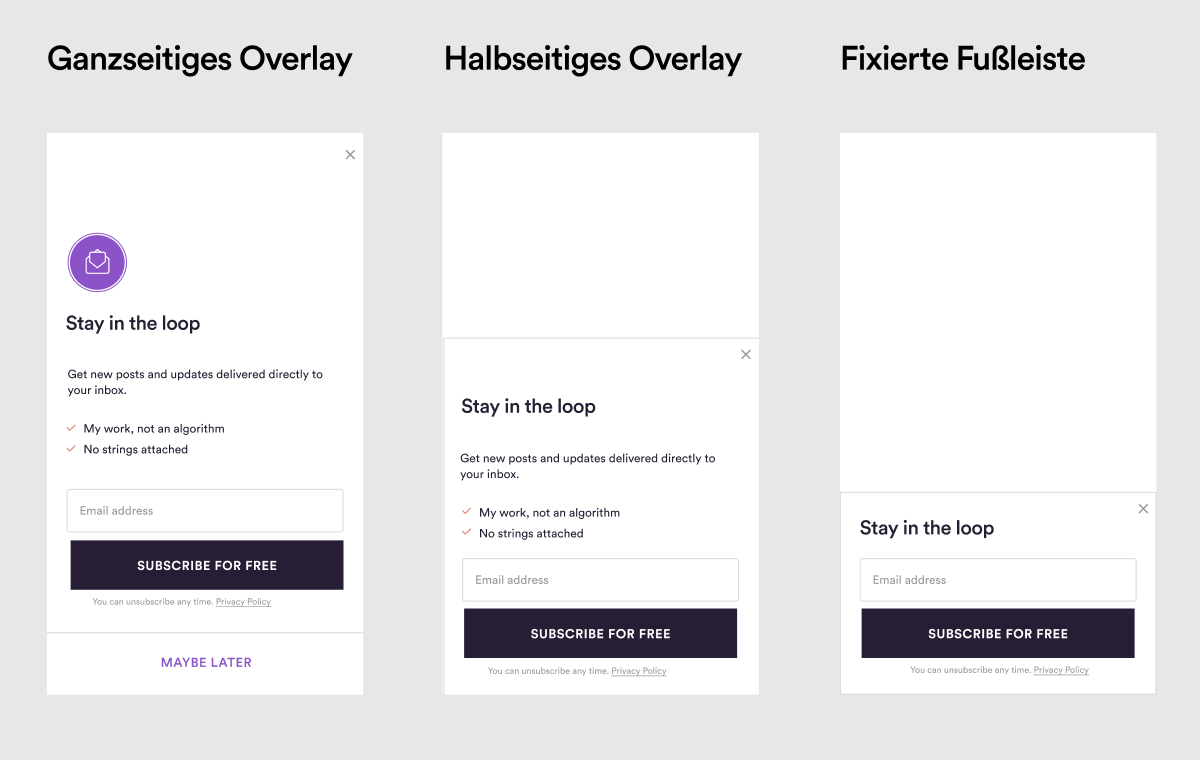Open Privacy Policy link in Fixierte Fußleiste
1200x760 pixels.
pos(1061,670)
